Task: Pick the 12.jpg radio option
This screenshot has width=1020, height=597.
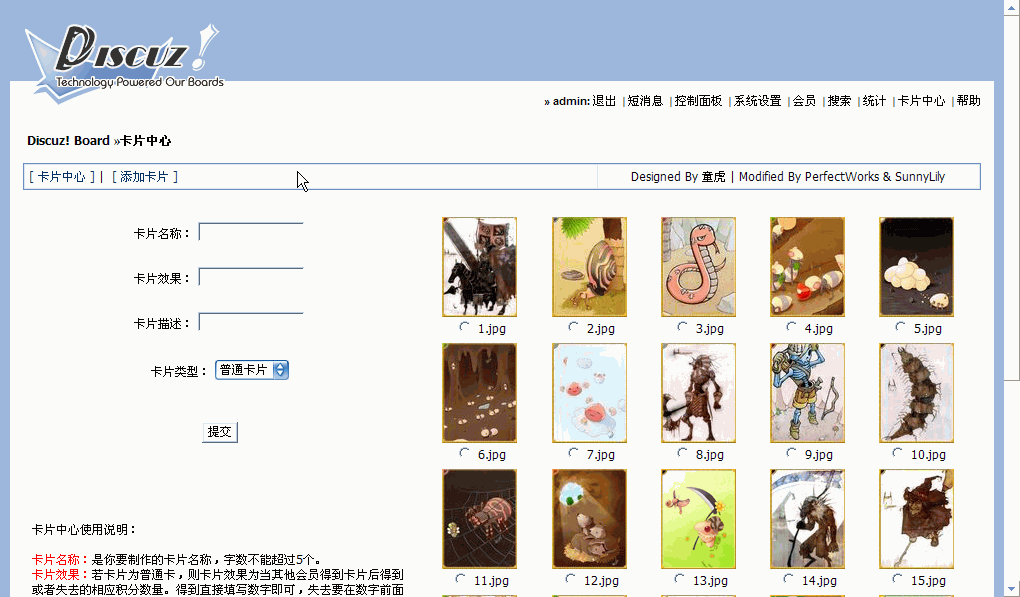Action: tap(570, 579)
